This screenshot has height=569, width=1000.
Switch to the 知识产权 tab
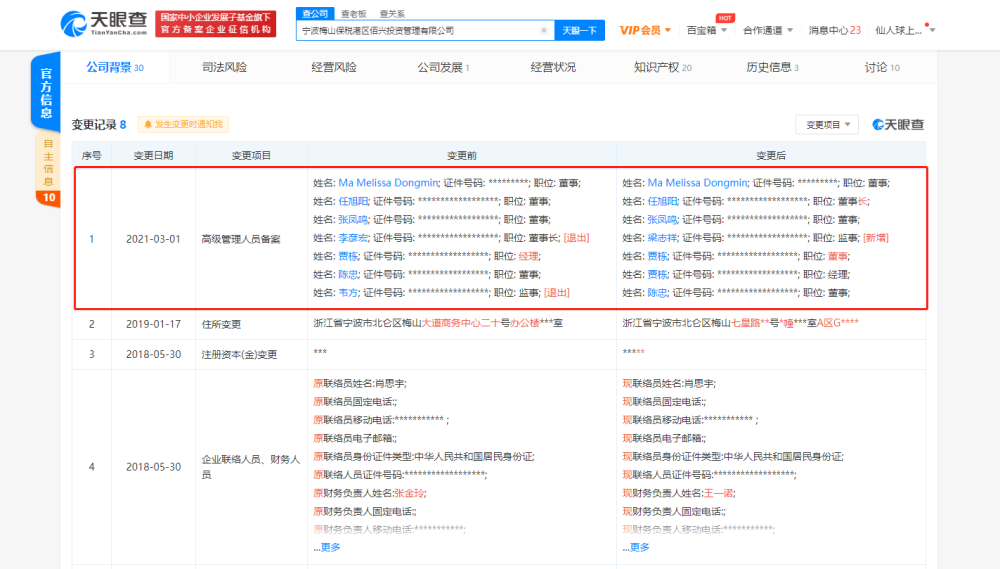click(662, 67)
